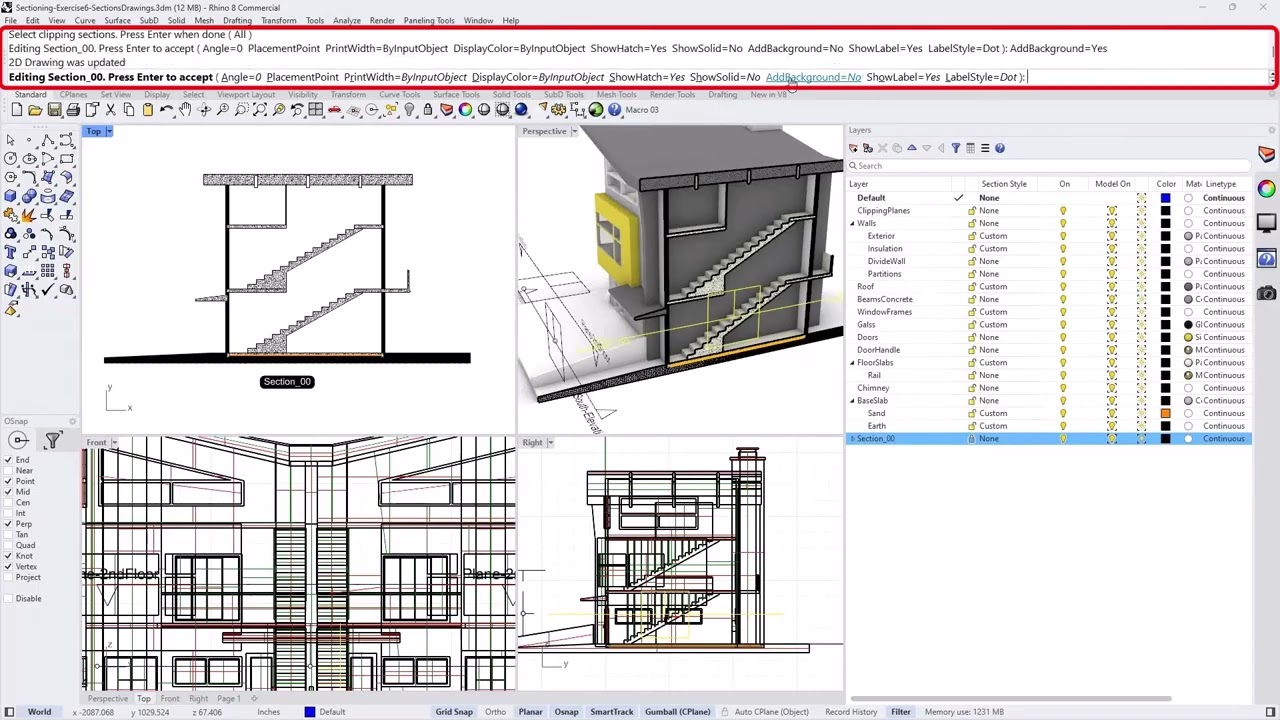
Task: Enable the Near object snap checkbox
Action: (x=9, y=471)
